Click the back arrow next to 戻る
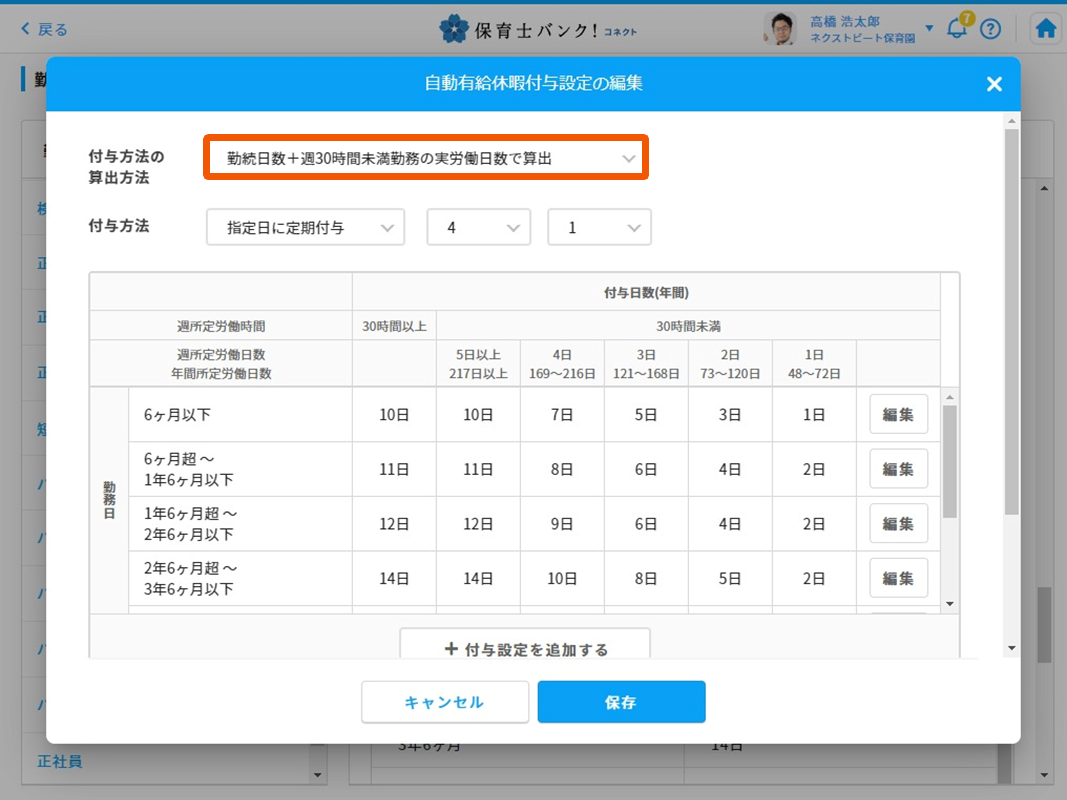The height and width of the screenshot is (800, 1067). (x=23, y=29)
